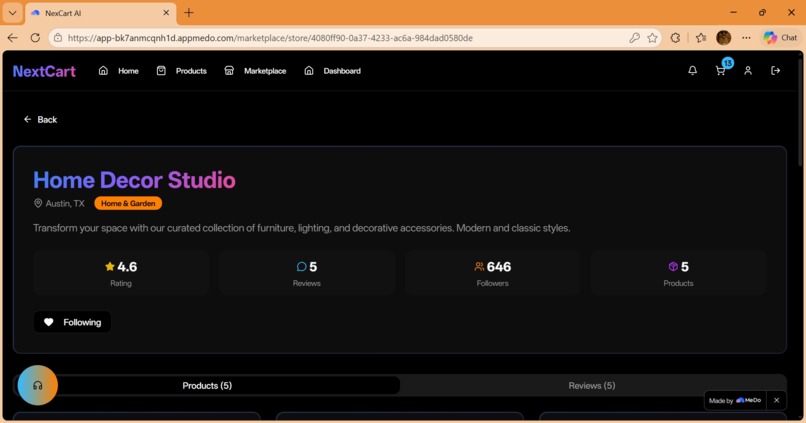Switch to the Products (5) tab
Screen dimensions: 806x423
207,385
